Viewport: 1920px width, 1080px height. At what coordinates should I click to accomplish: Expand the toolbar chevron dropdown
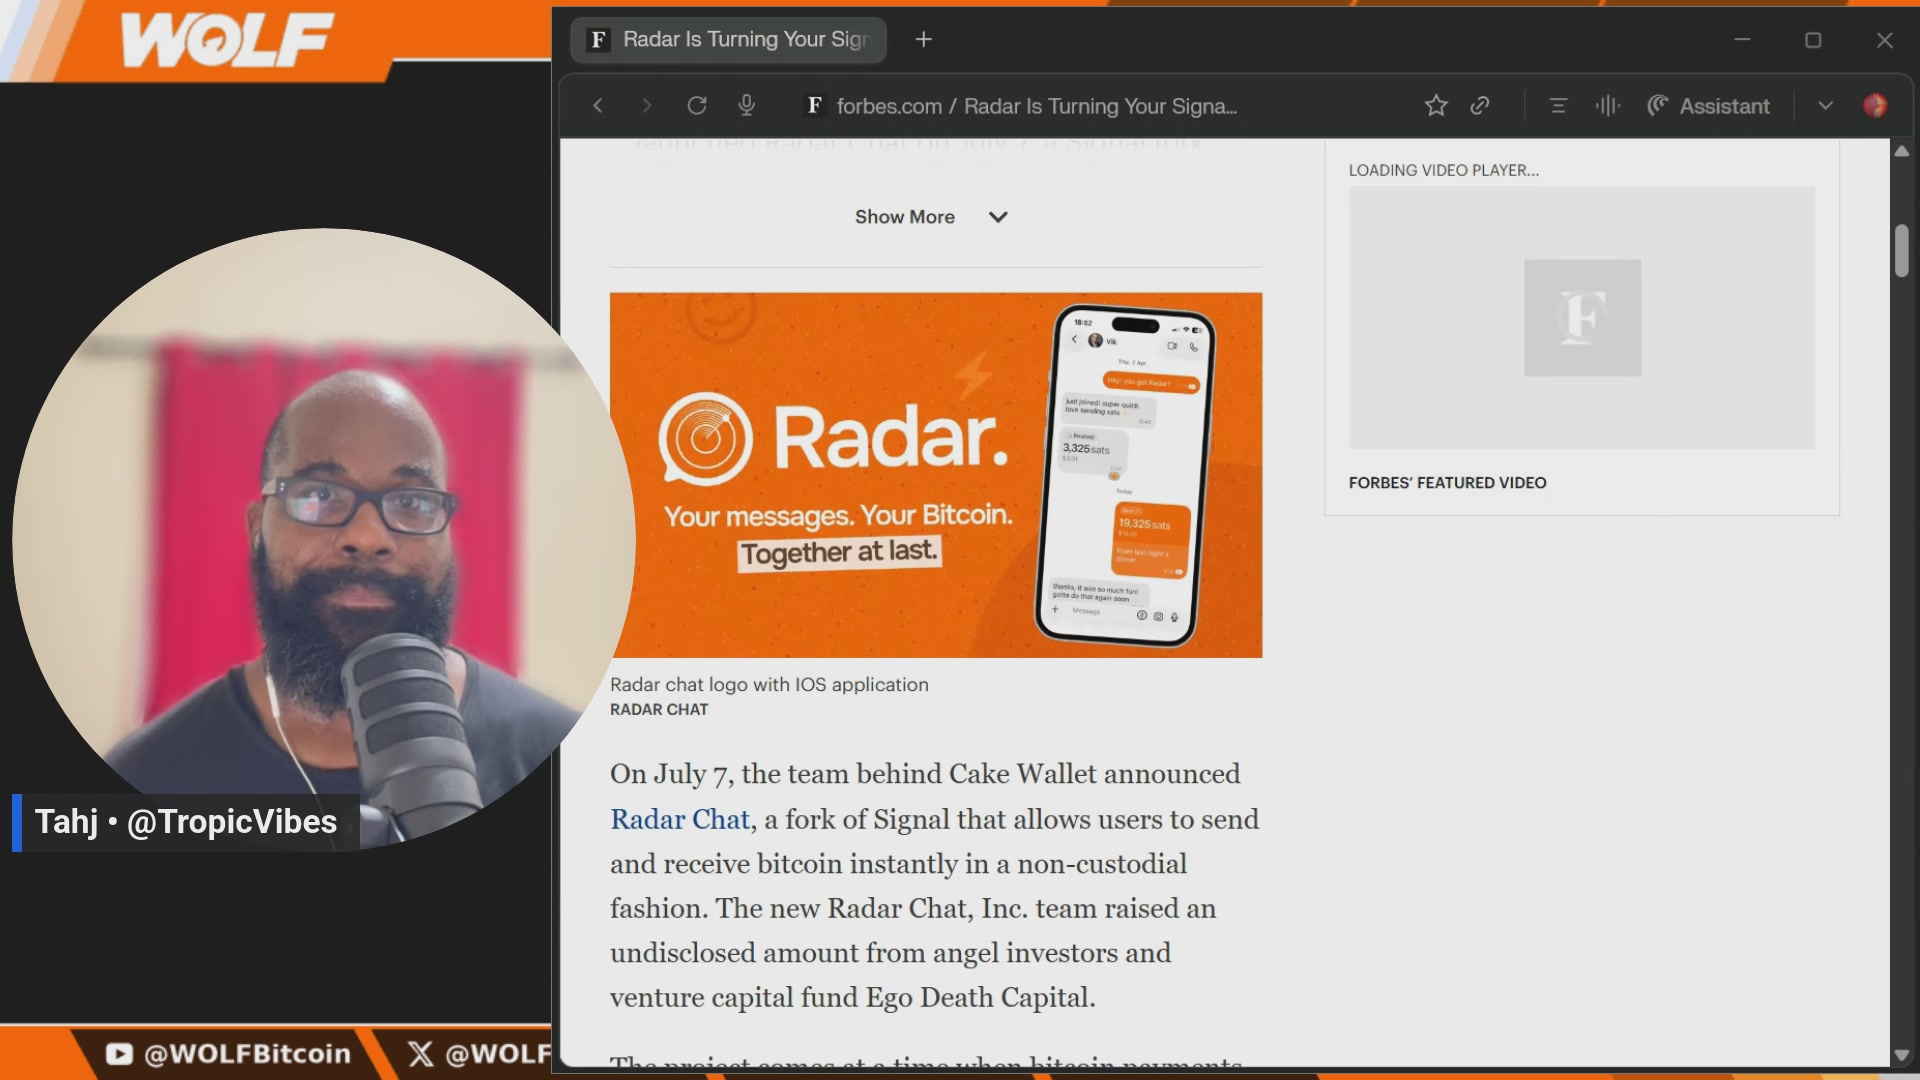pos(1825,106)
